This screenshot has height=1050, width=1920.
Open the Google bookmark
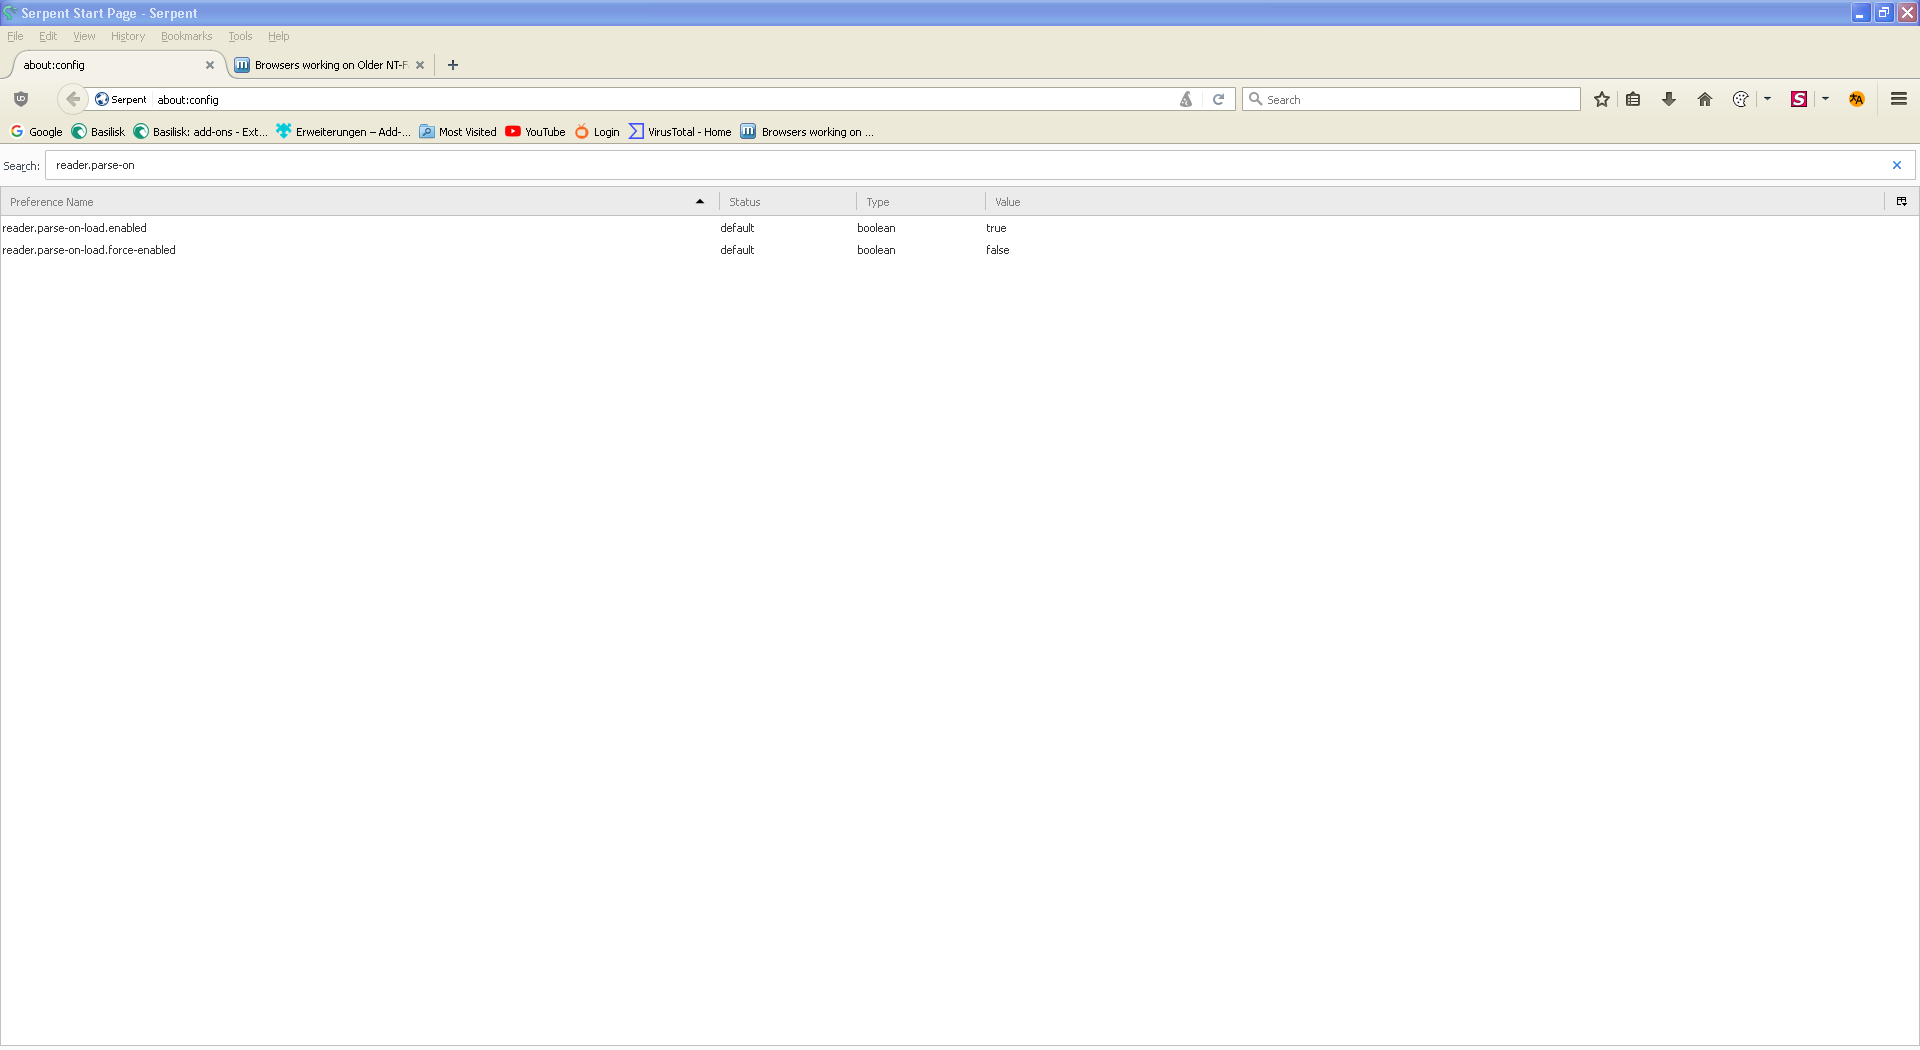[36, 132]
